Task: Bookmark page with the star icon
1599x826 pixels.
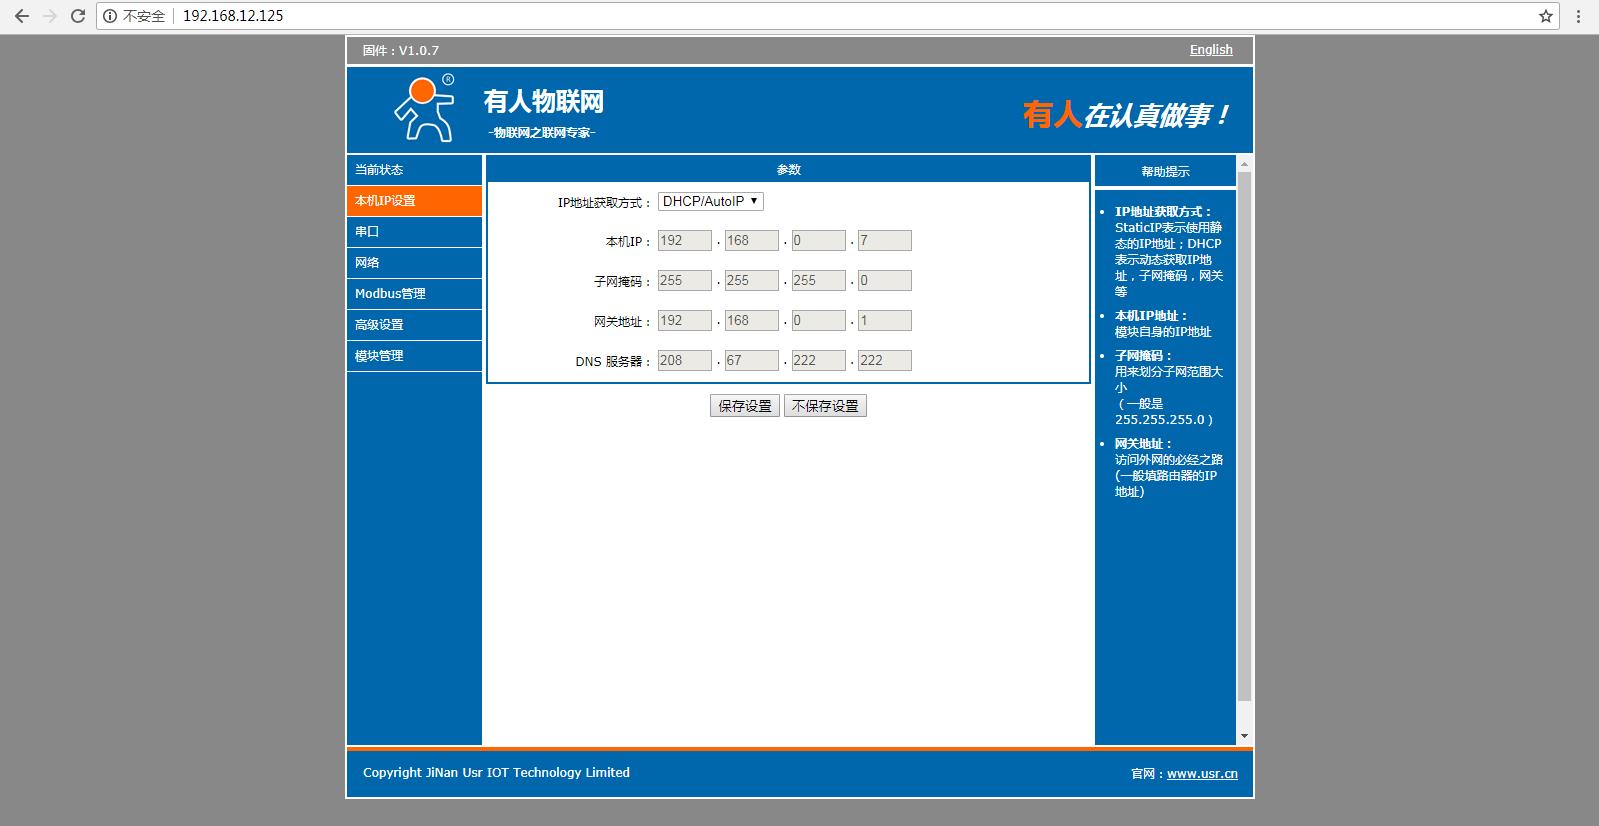Action: (x=1545, y=16)
